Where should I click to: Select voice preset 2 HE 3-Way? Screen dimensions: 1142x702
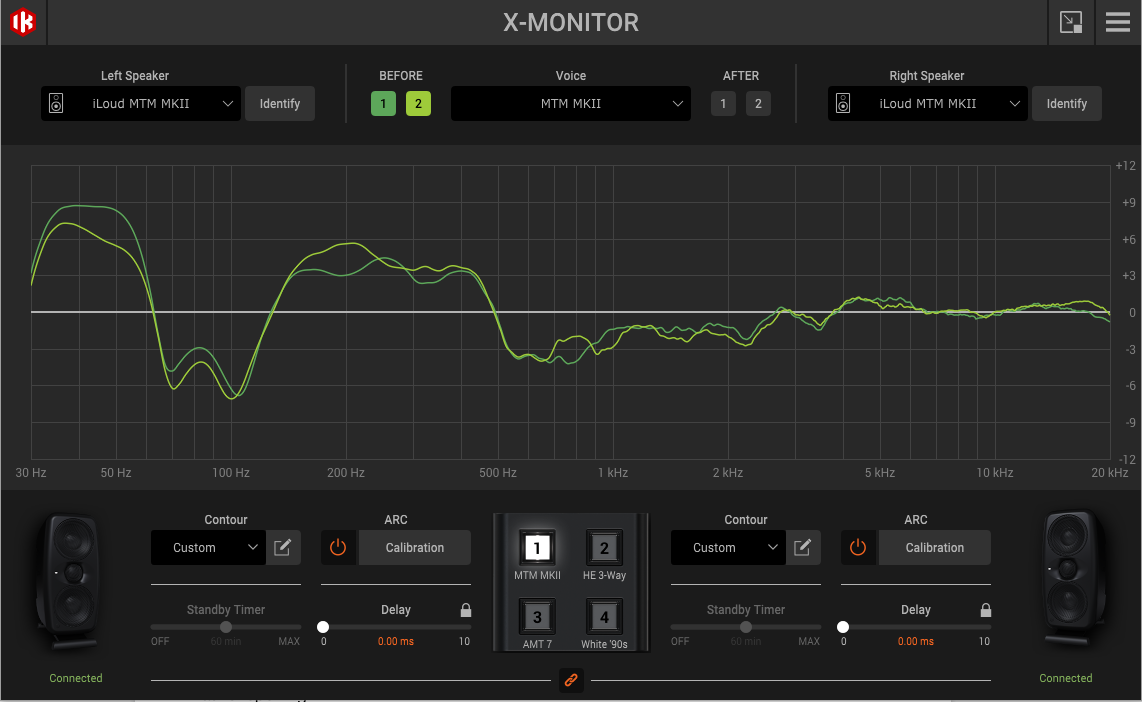605,548
